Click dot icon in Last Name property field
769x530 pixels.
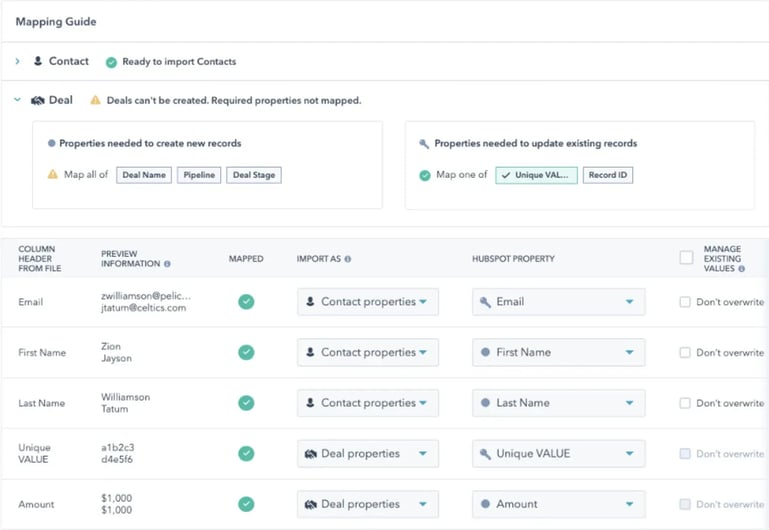[486, 403]
